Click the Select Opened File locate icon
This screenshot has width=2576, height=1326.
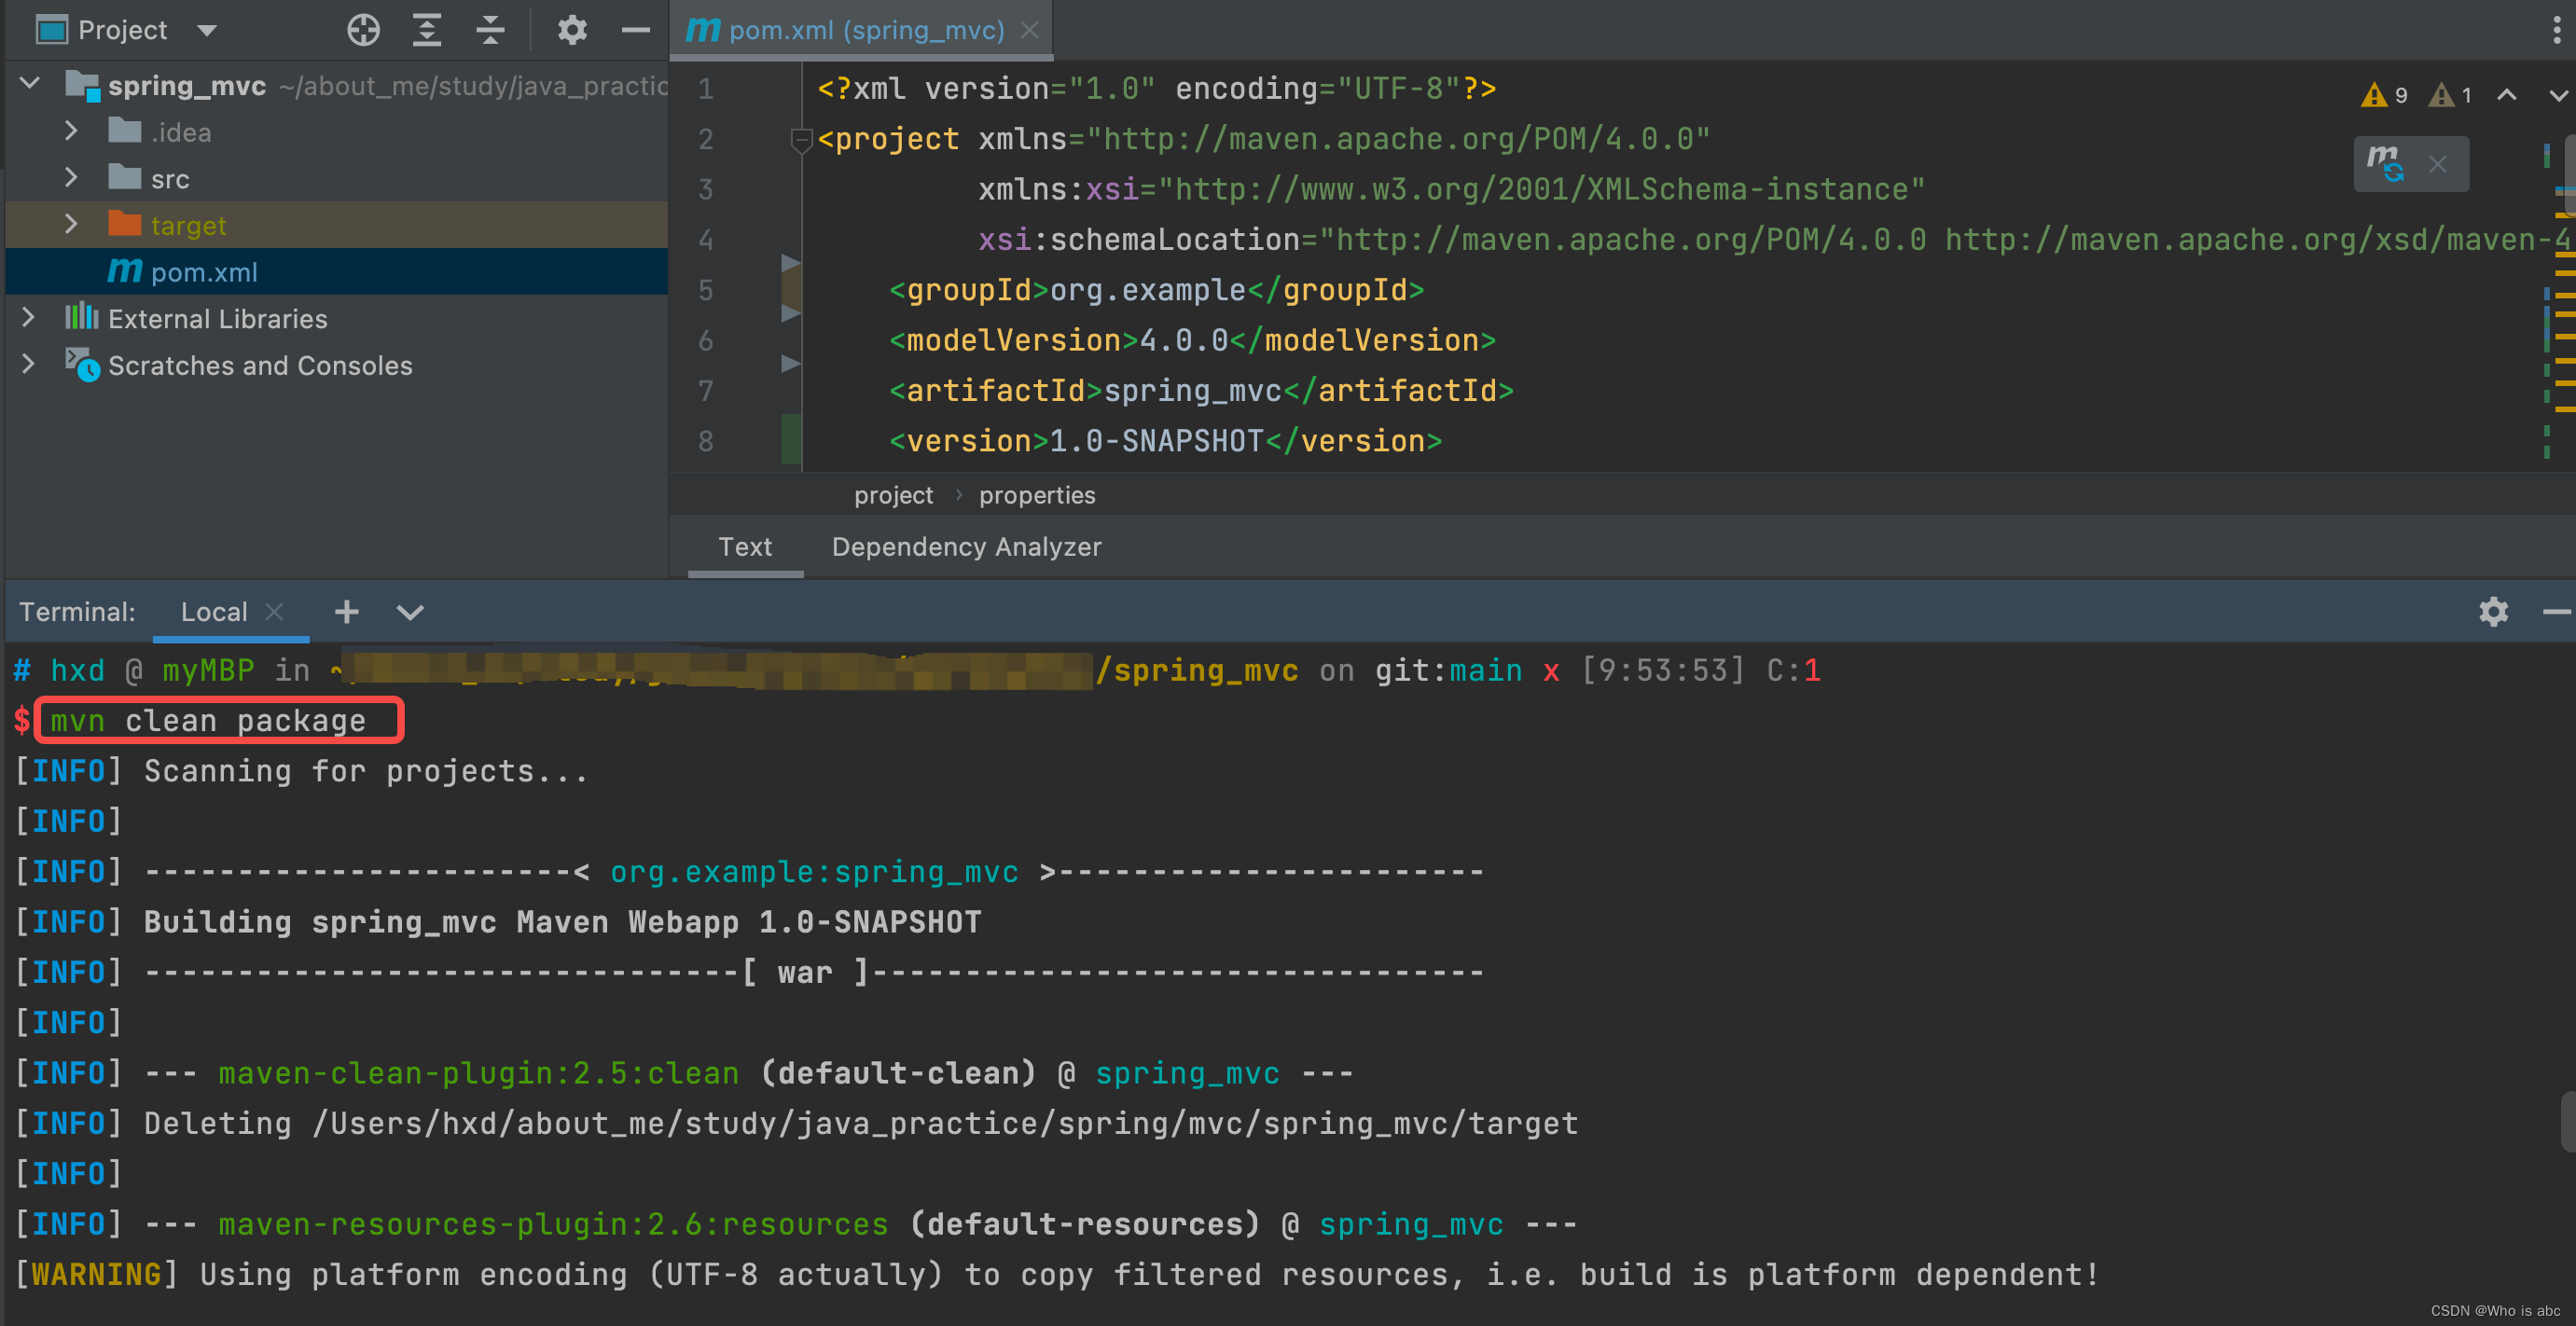tap(363, 30)
